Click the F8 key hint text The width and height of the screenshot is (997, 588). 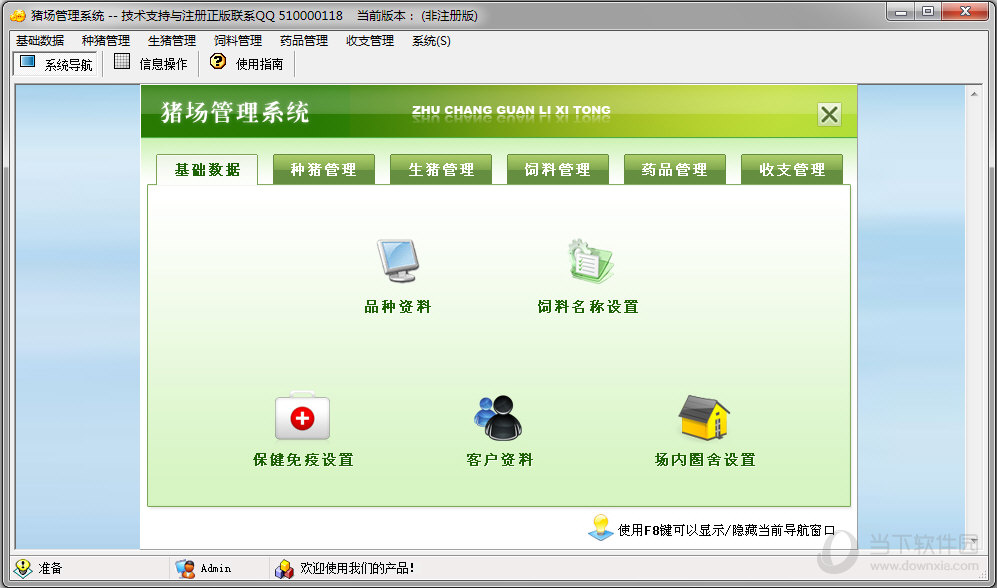coord(726,530)
